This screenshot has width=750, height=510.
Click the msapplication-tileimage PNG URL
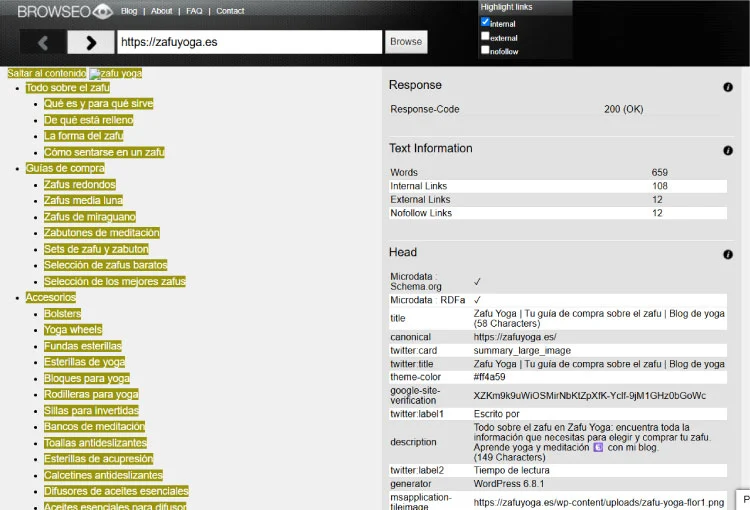pyautogui.click(x=599, y=502)
